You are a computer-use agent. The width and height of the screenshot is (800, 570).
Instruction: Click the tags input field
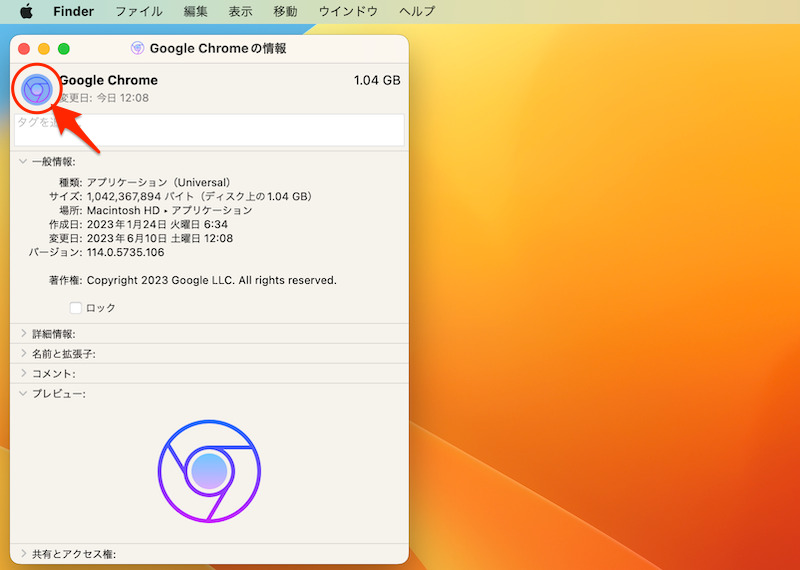(x=210, y=130)
